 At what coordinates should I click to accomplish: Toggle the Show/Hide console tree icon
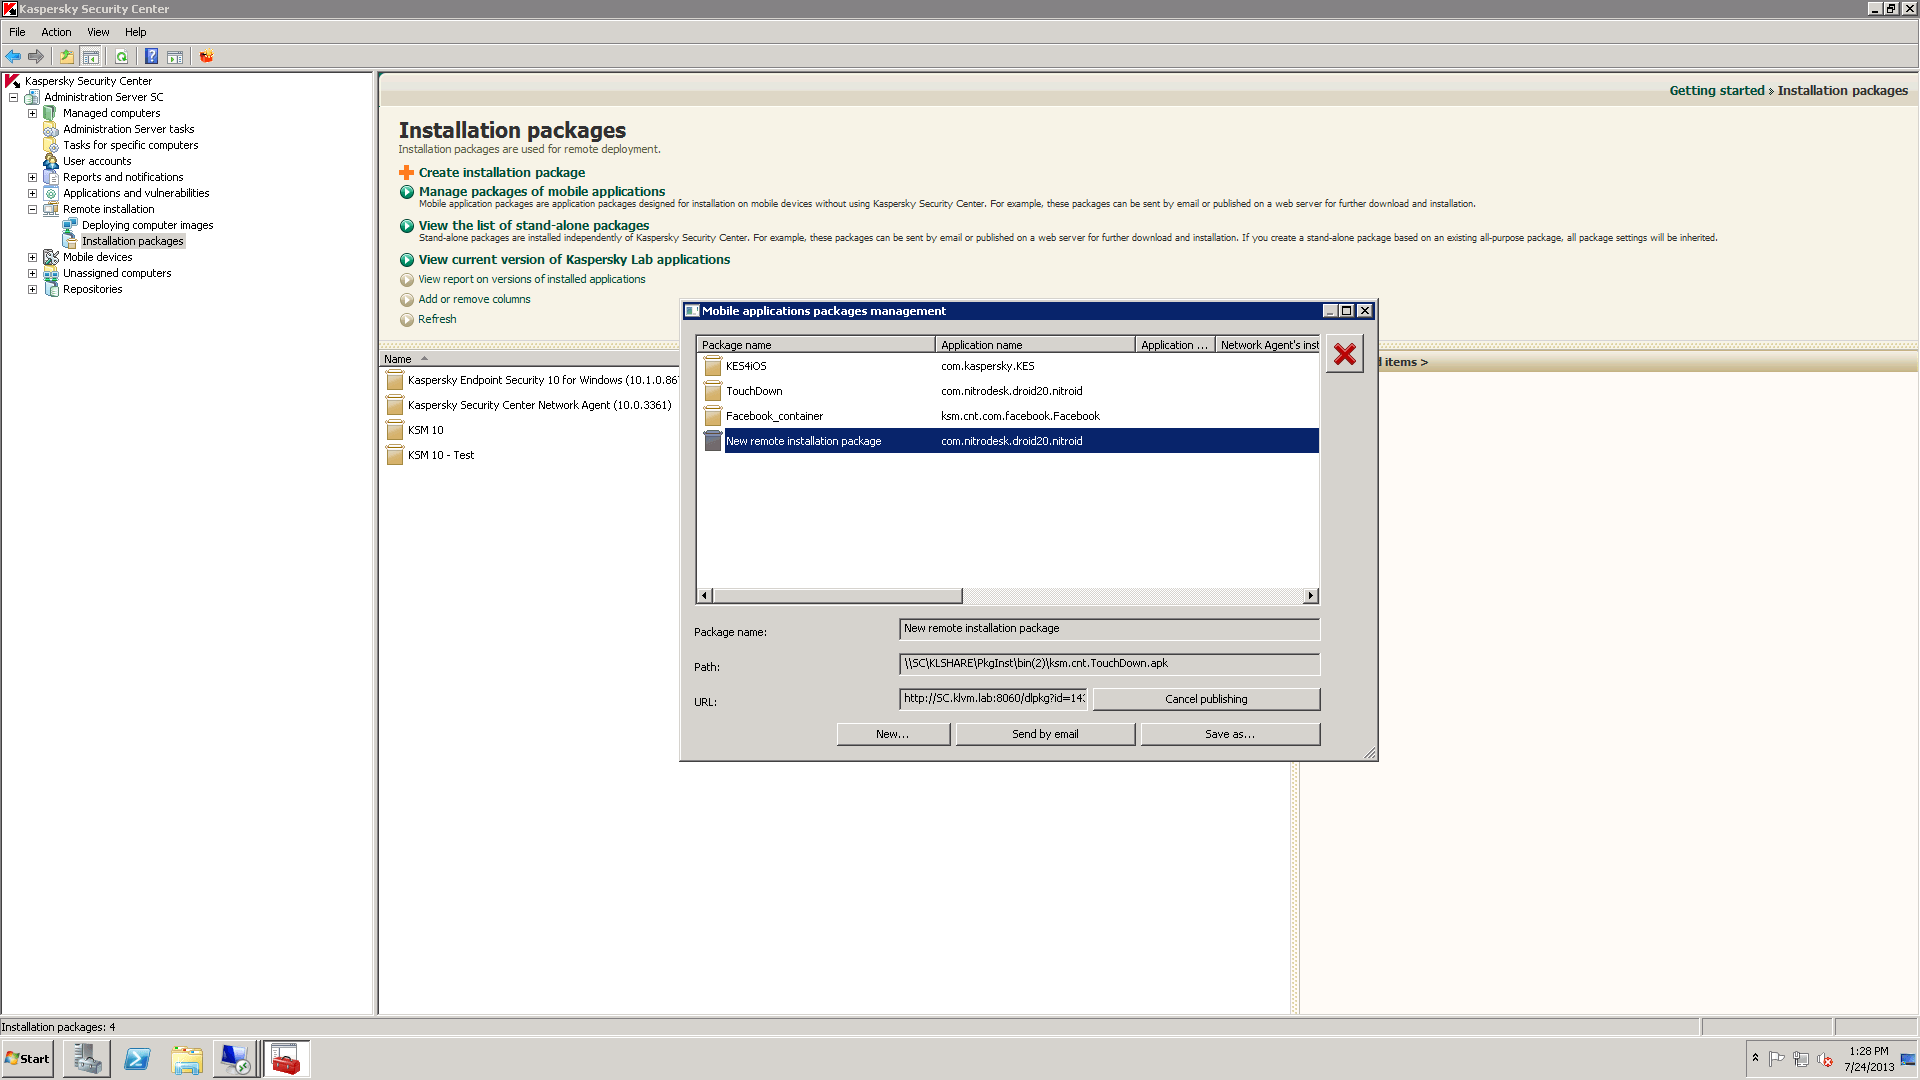91,56
